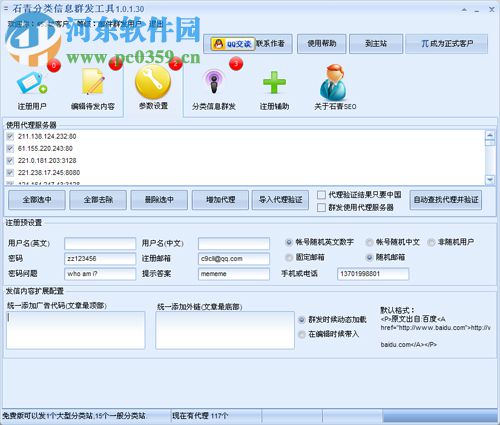Toggle proxy 221.0.181.203:3128 checkbox

click(10, 160)
